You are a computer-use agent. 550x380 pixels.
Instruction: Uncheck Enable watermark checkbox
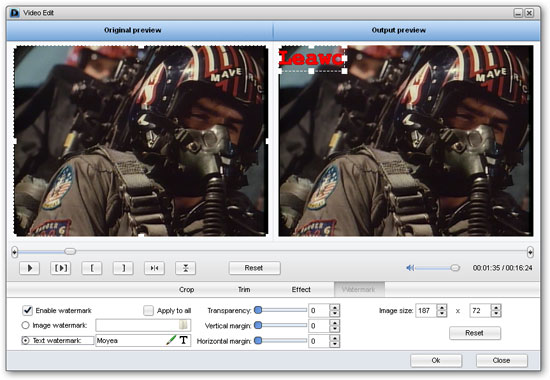[27, 310]
